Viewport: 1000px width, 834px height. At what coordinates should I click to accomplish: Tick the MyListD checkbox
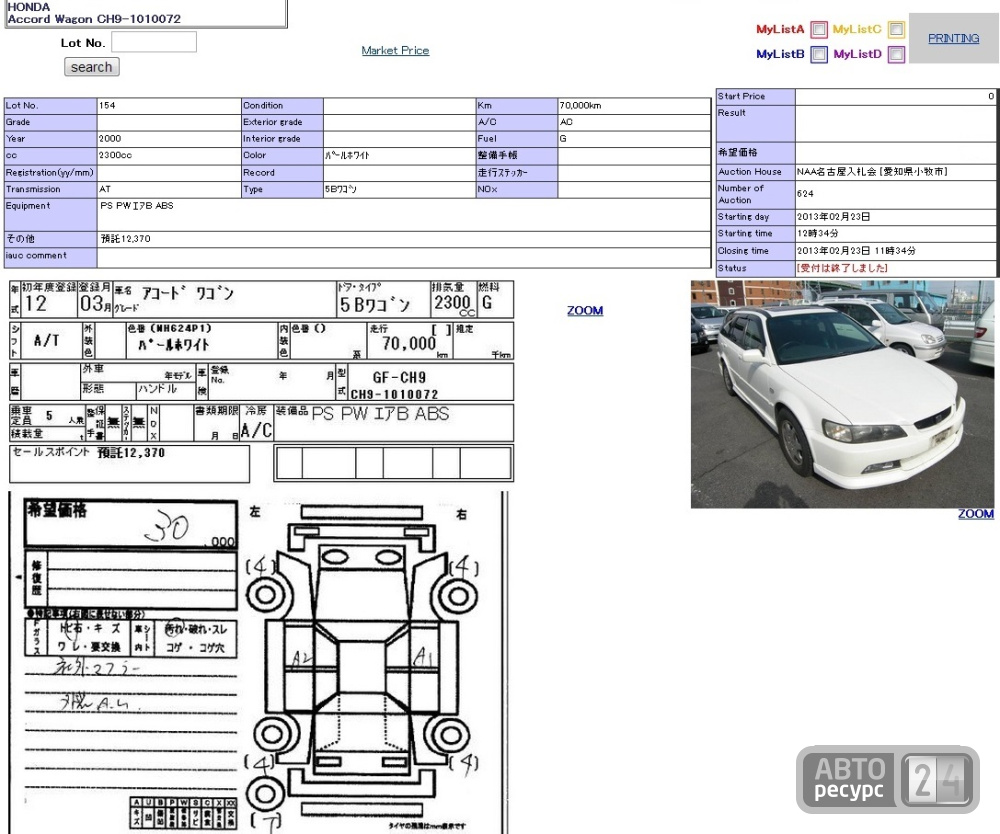[x=896, y=54]
